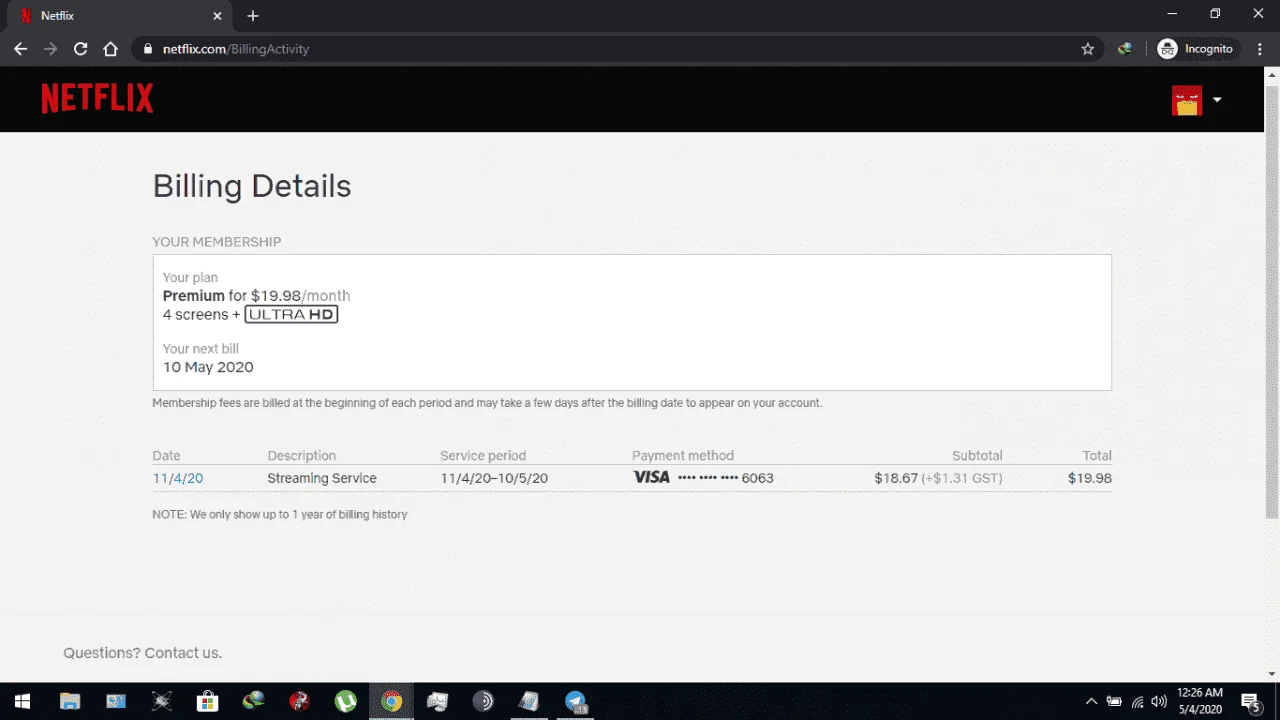Open the 11/4/20 invoice date link

(178, 478)
